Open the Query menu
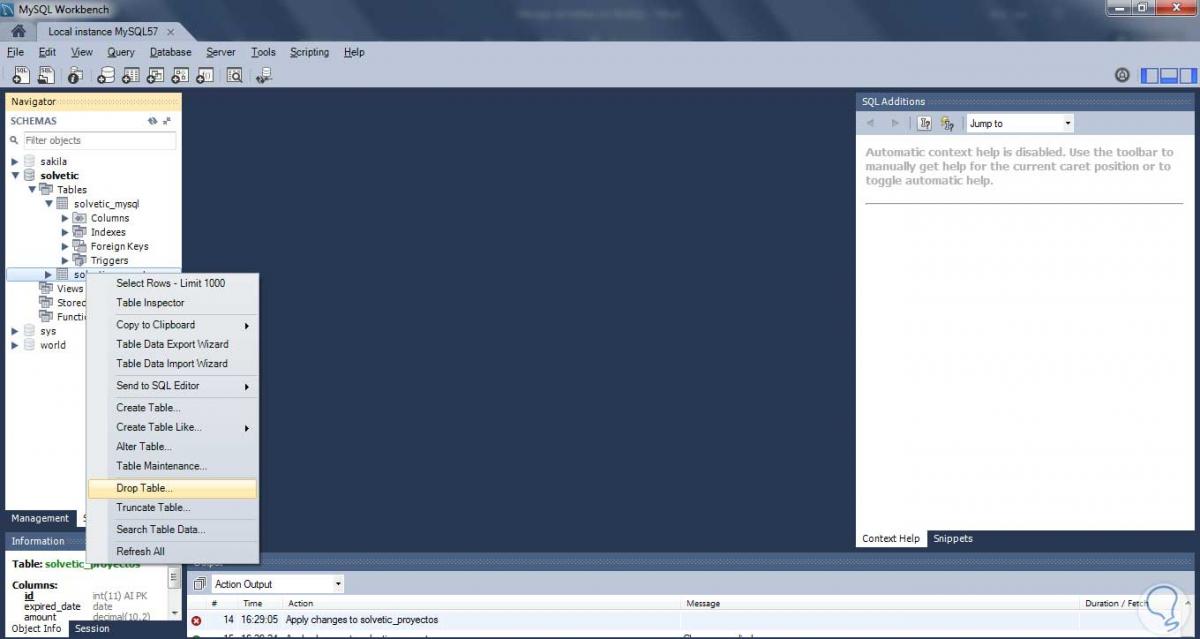Screen dimensions: 1200x639 point(121,52)
